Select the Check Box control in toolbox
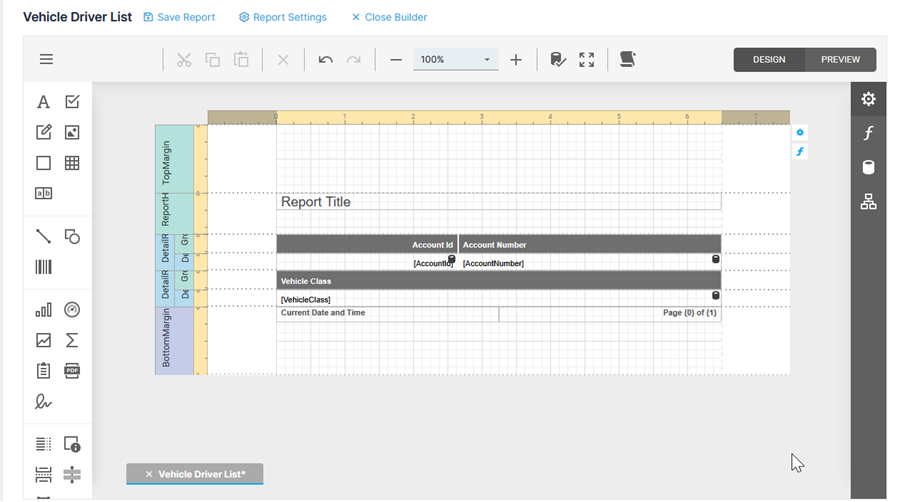 point(72,102)
